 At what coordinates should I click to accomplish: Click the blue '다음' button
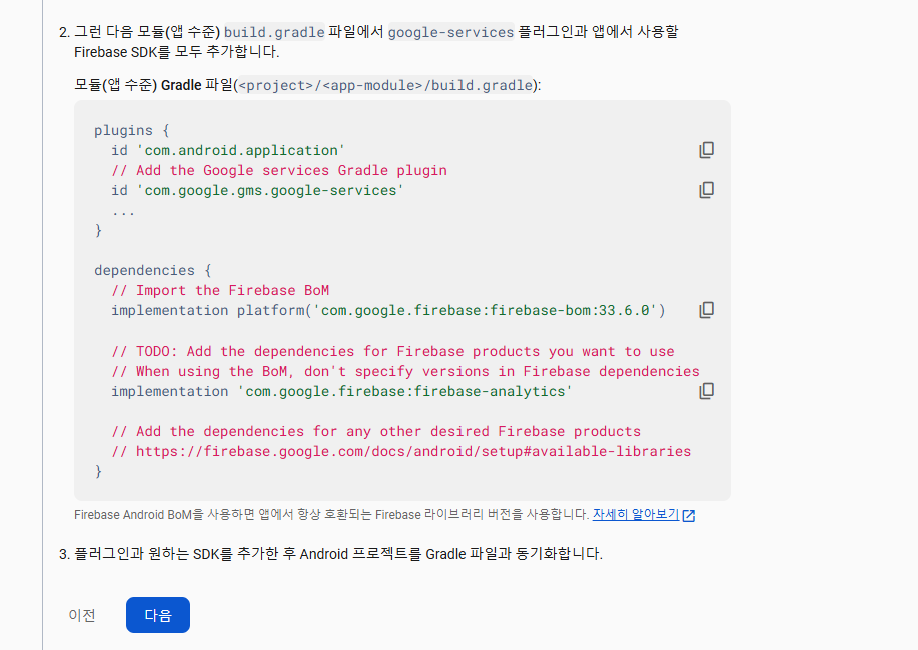pos(157,615)
